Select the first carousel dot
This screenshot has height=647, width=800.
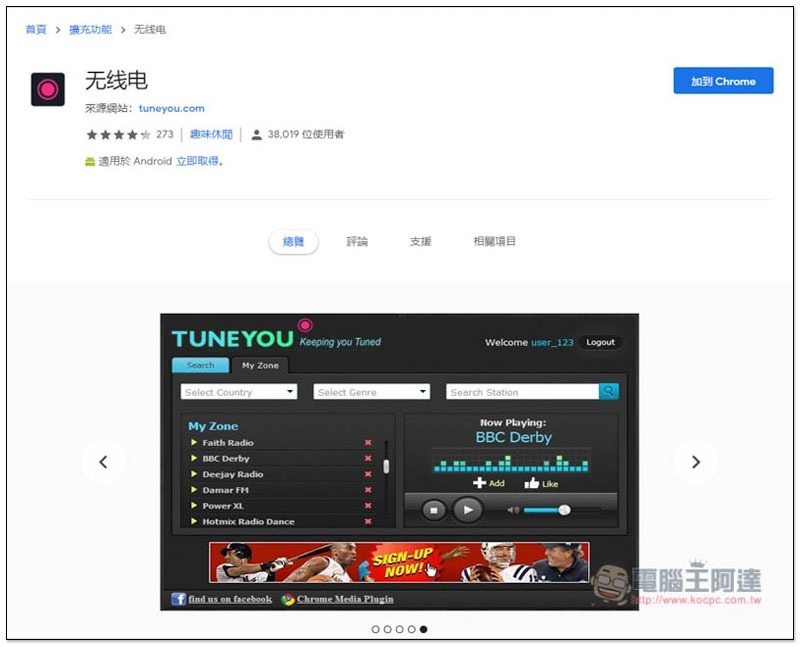click(376, 629)
